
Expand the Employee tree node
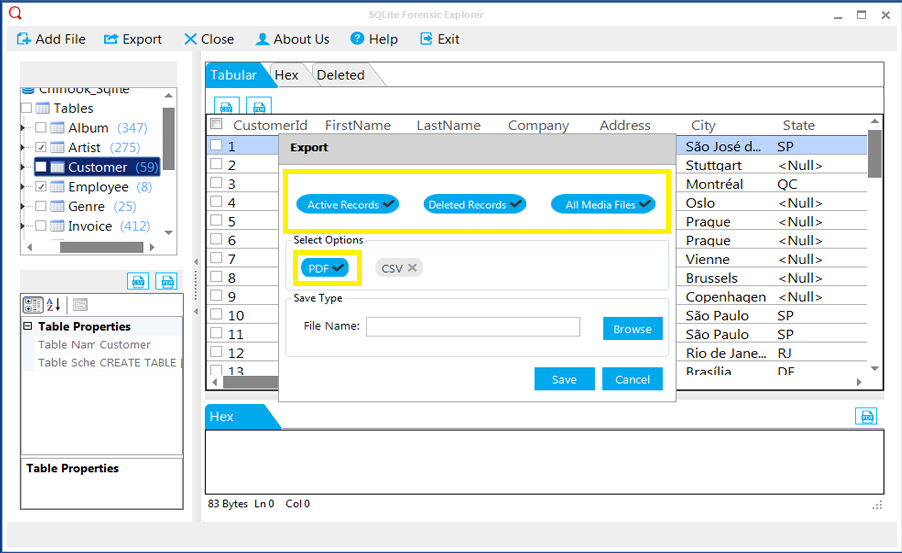[23, 186]
